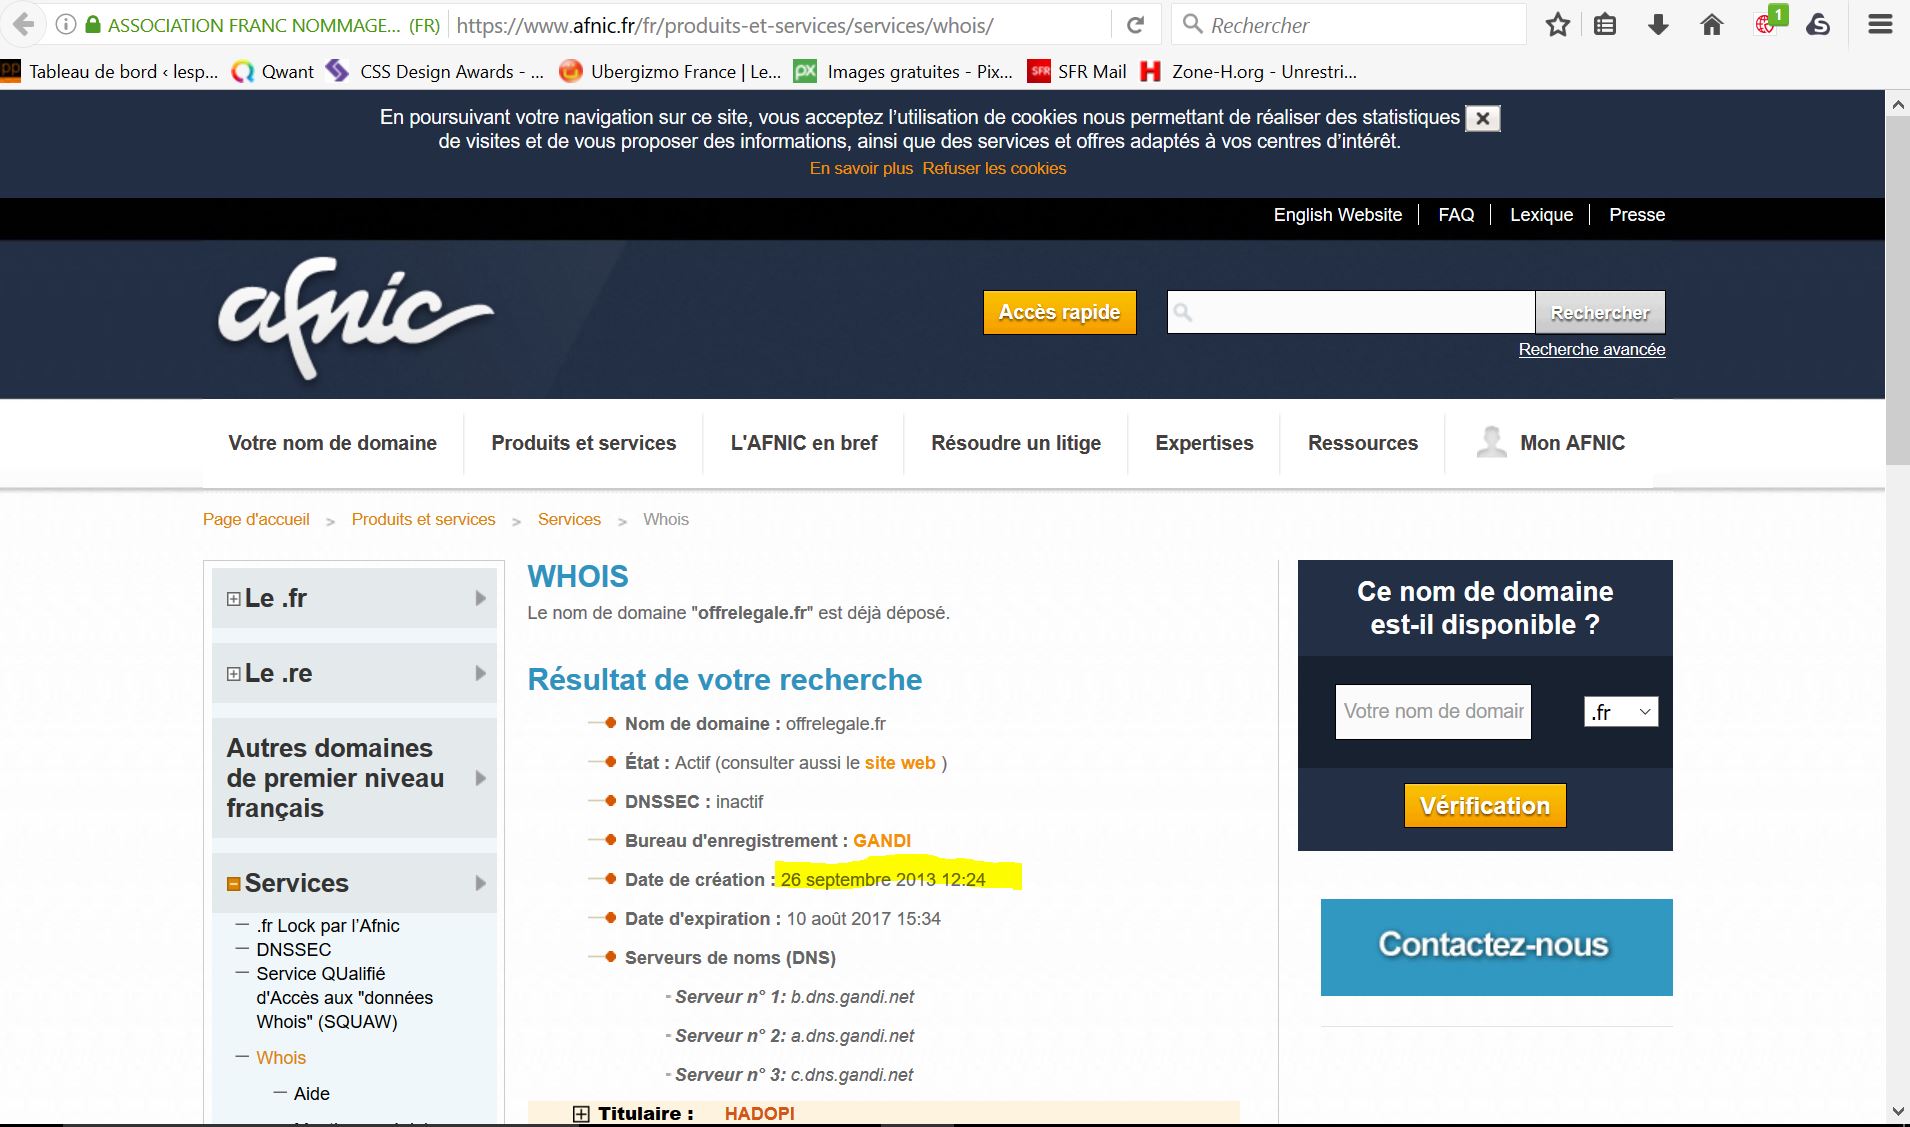
Task: Expand the Titulaire section plus icon
Action: tap(581, 1114)
